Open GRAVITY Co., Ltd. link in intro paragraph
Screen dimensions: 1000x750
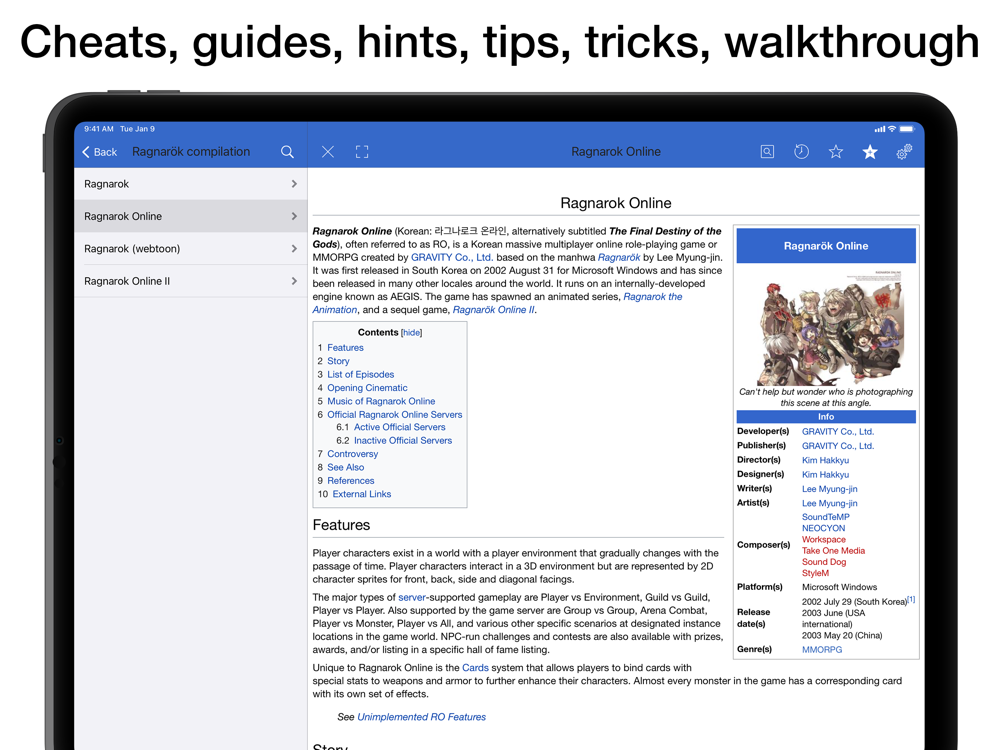452,258
